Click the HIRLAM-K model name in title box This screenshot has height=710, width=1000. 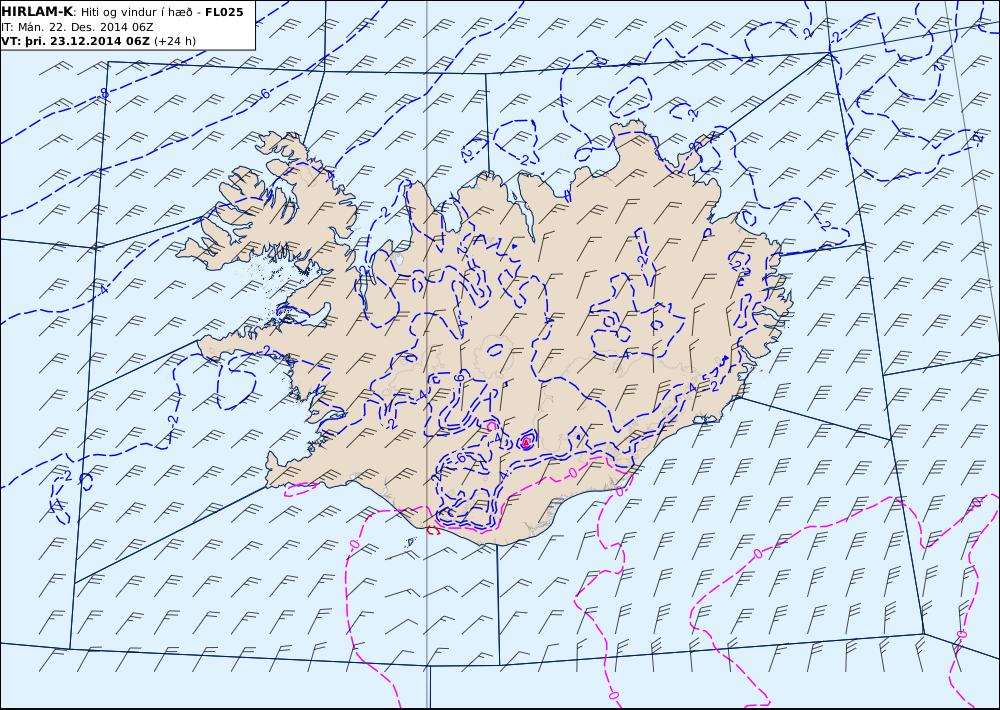point(38,12)
